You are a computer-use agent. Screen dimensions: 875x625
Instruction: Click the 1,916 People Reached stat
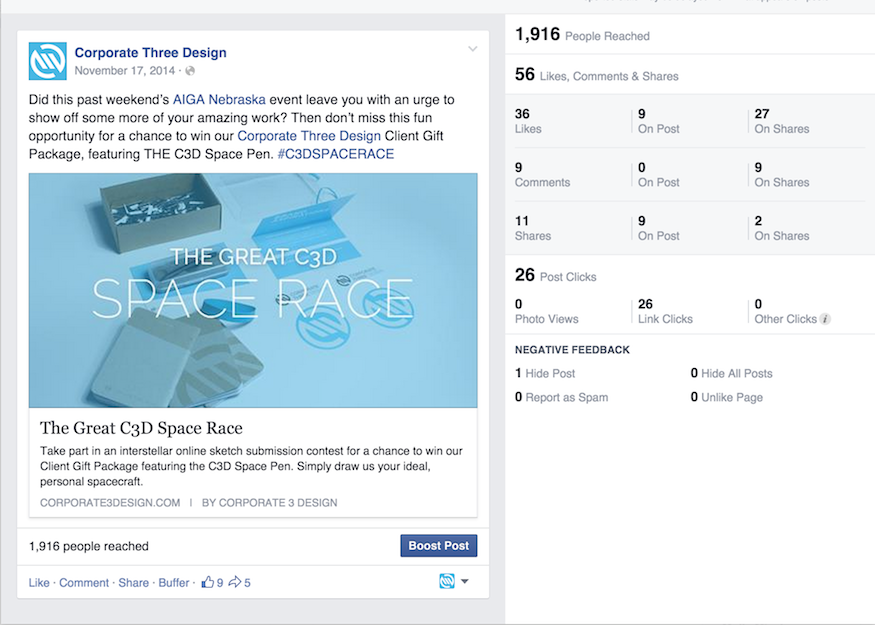[x=582, y=35]
